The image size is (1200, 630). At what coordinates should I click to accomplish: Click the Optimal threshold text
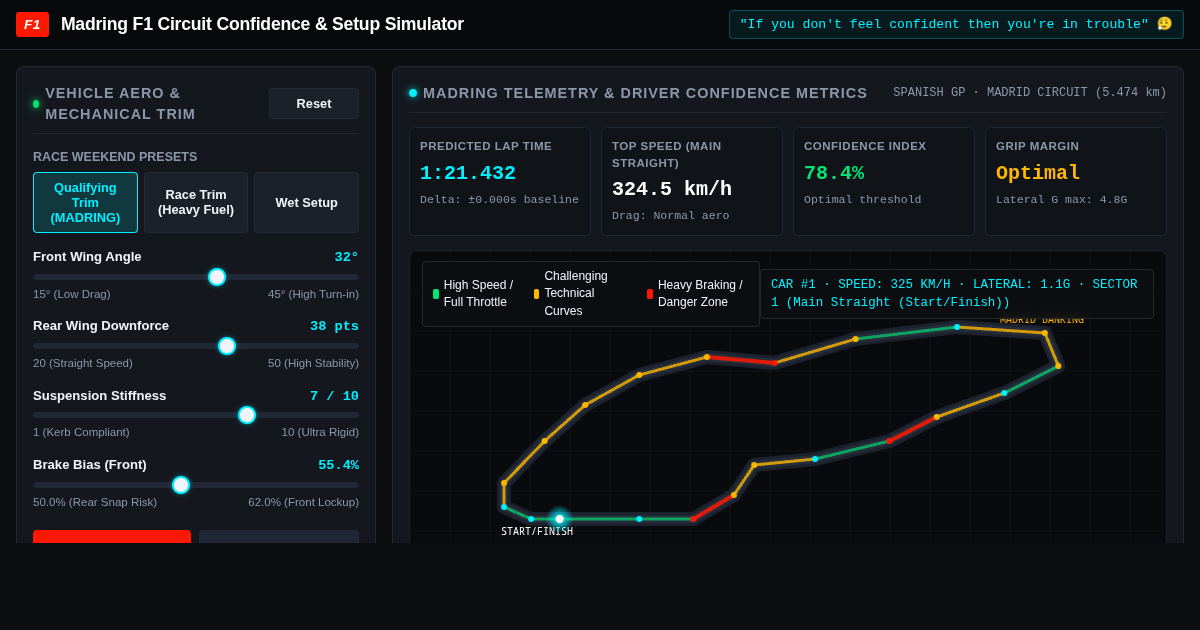tap(863, 200)
